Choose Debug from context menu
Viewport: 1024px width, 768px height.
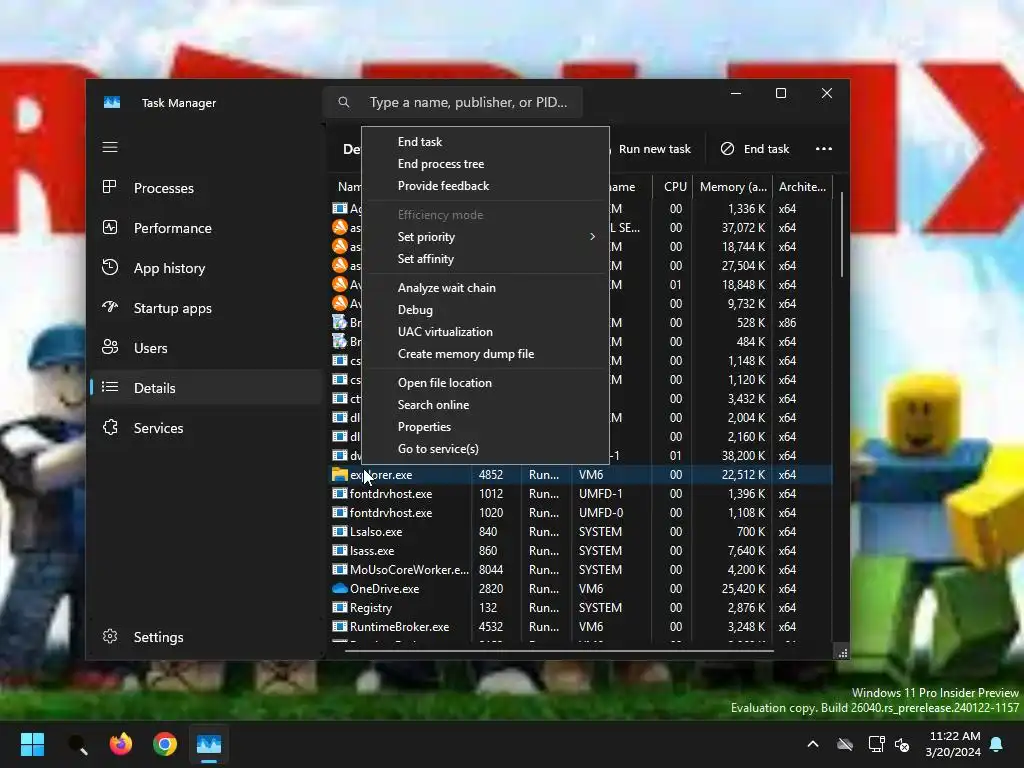[x=485, y=310]
